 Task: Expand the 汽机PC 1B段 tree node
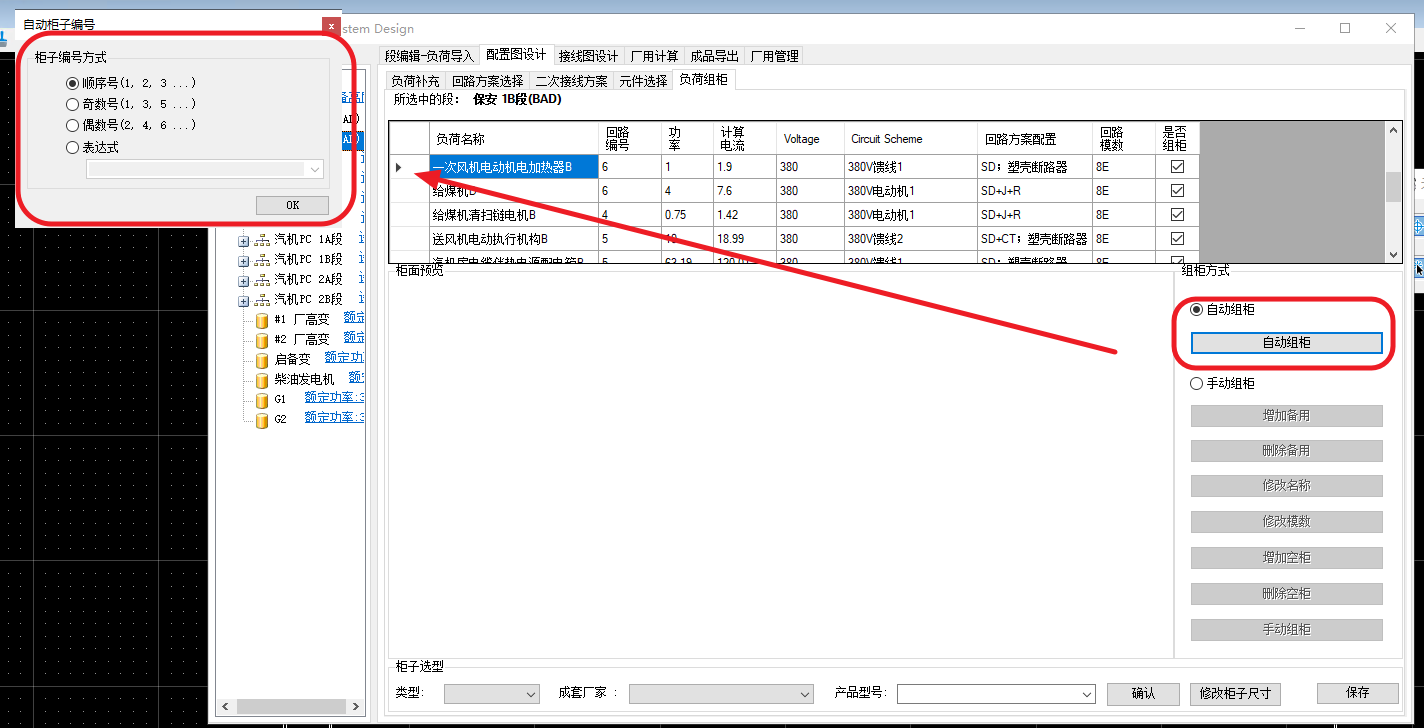(x=243, y=260)
